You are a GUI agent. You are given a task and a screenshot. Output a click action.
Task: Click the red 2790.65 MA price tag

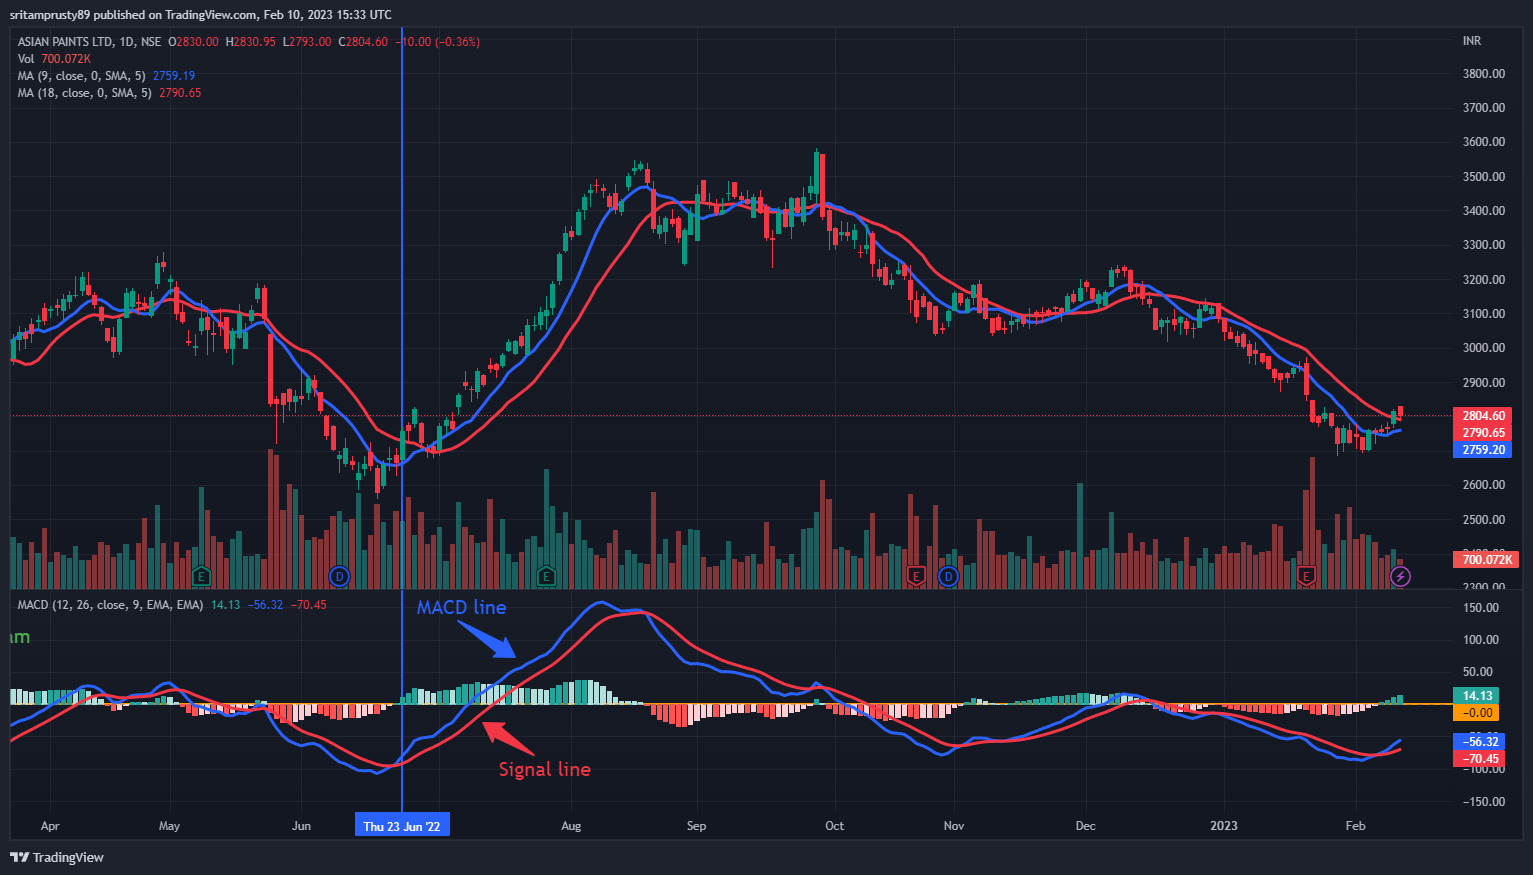(x=1483, y=433)
